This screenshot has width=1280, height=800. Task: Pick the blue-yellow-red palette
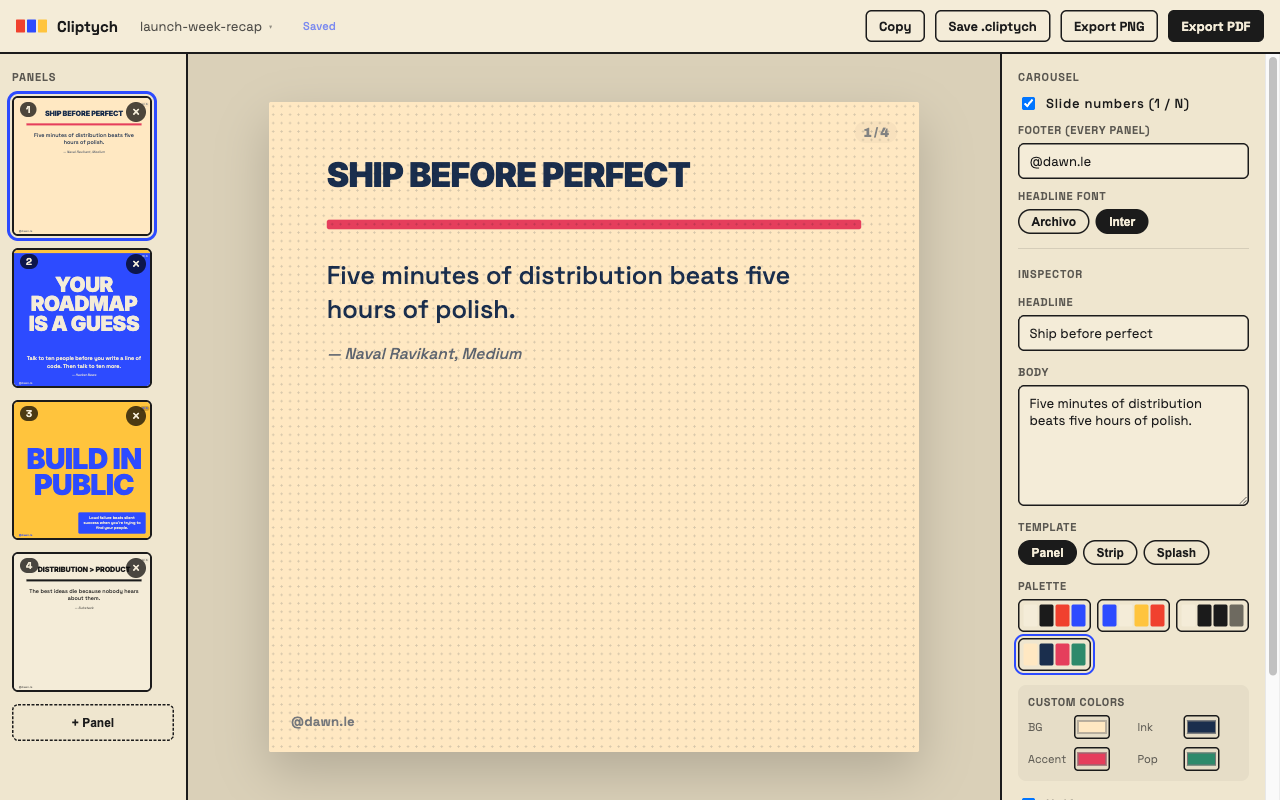pyautogui.click(x=1133, y=615)
